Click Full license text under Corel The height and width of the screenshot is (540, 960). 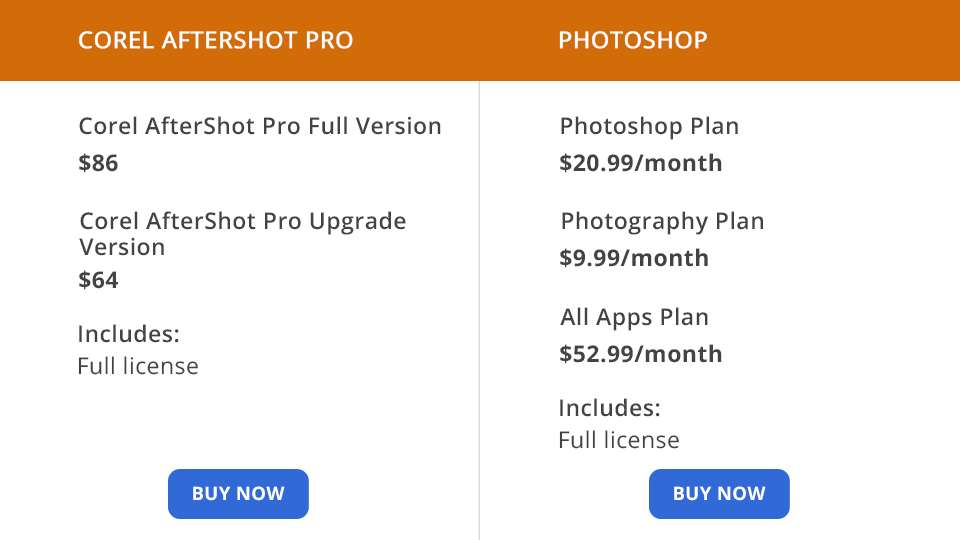[x=138, y=366]
